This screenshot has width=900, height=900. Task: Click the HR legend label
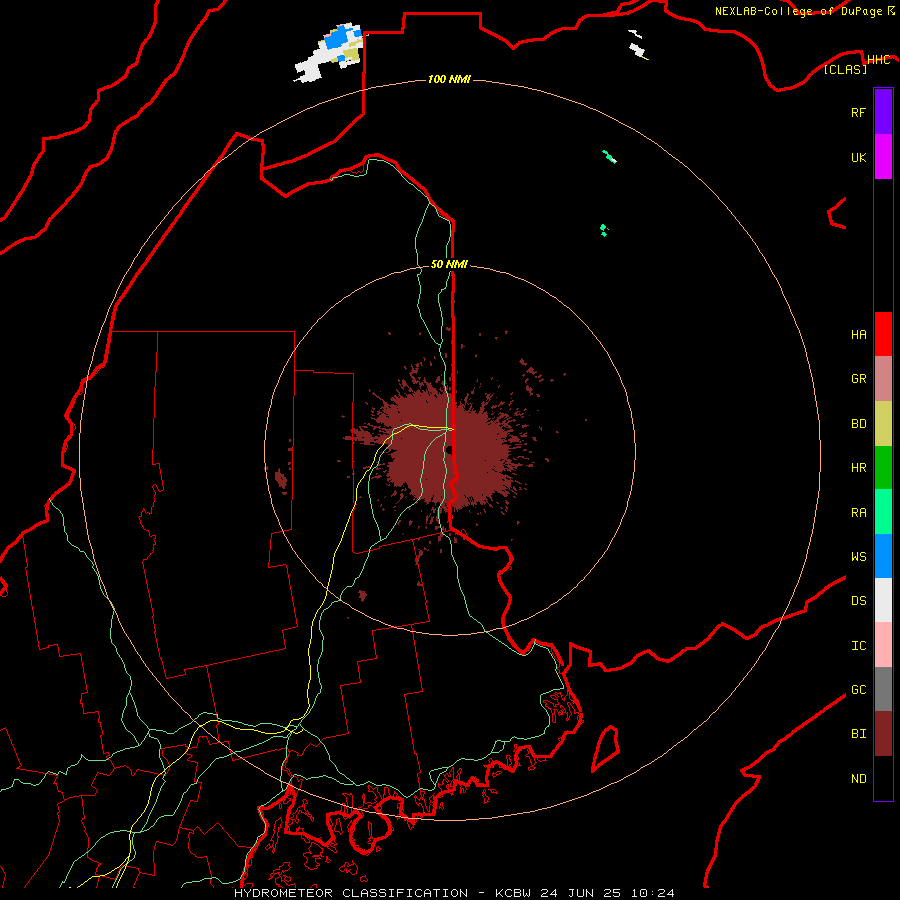(858, 468)
